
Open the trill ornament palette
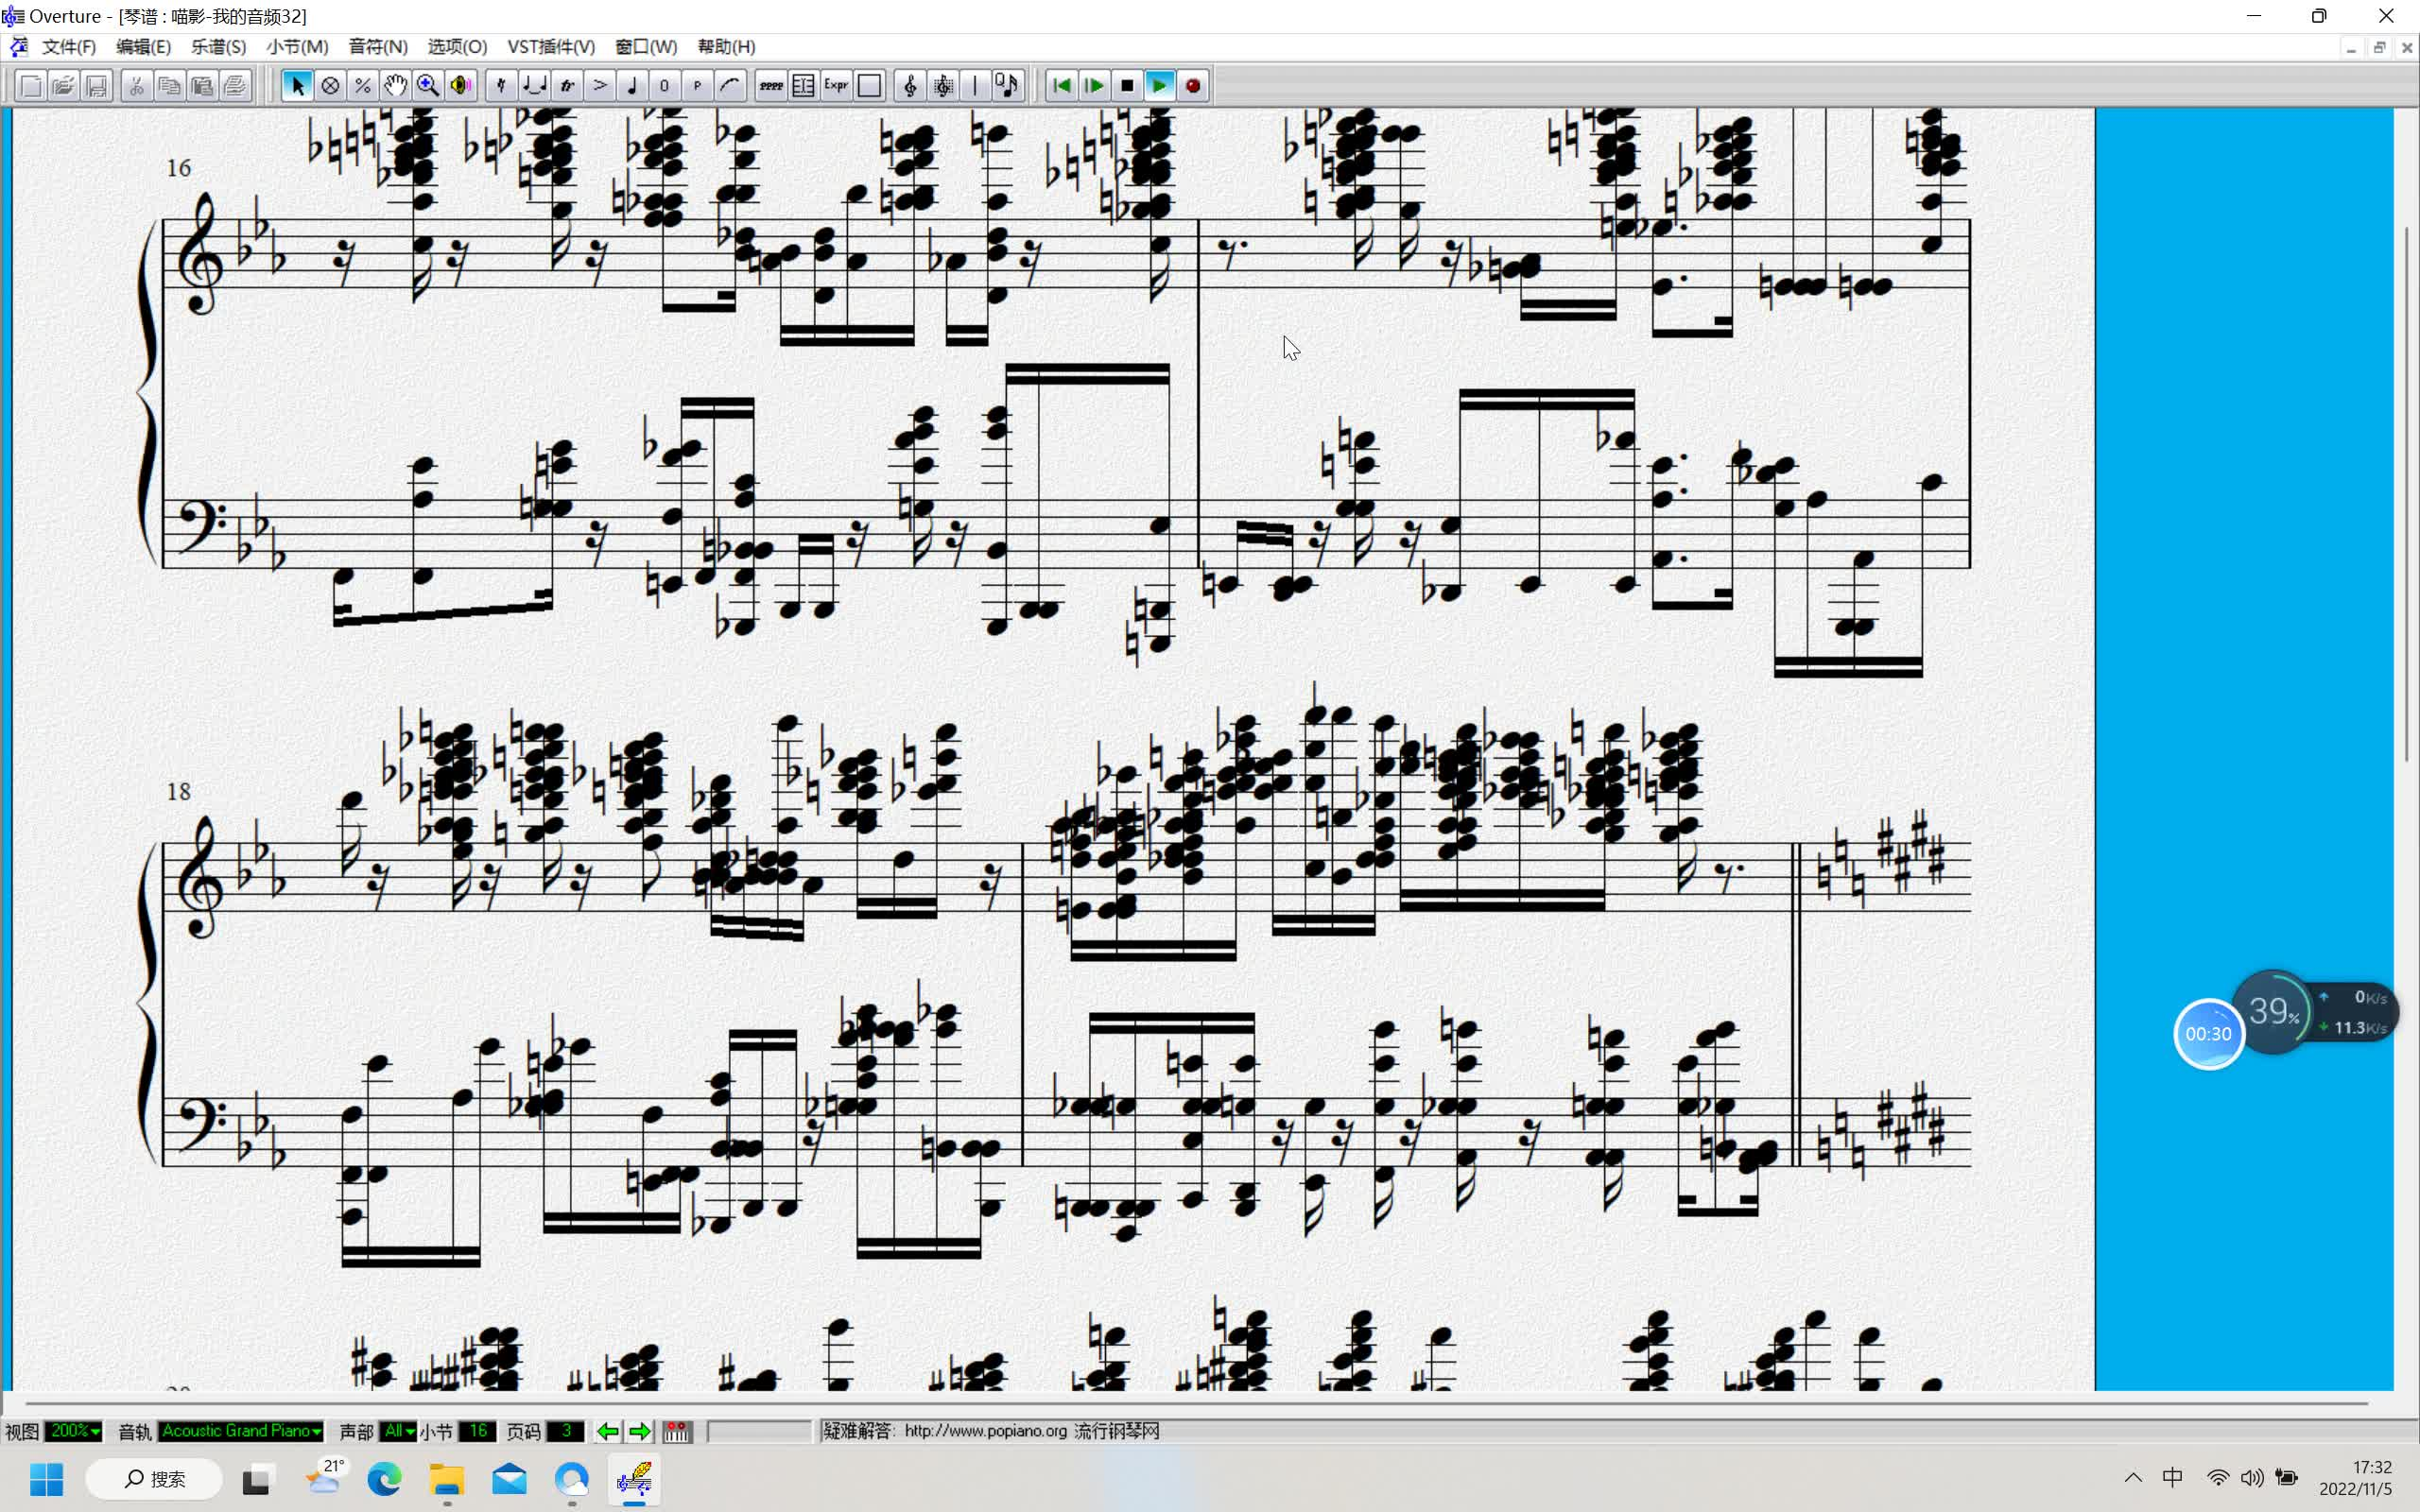(567, 86)
